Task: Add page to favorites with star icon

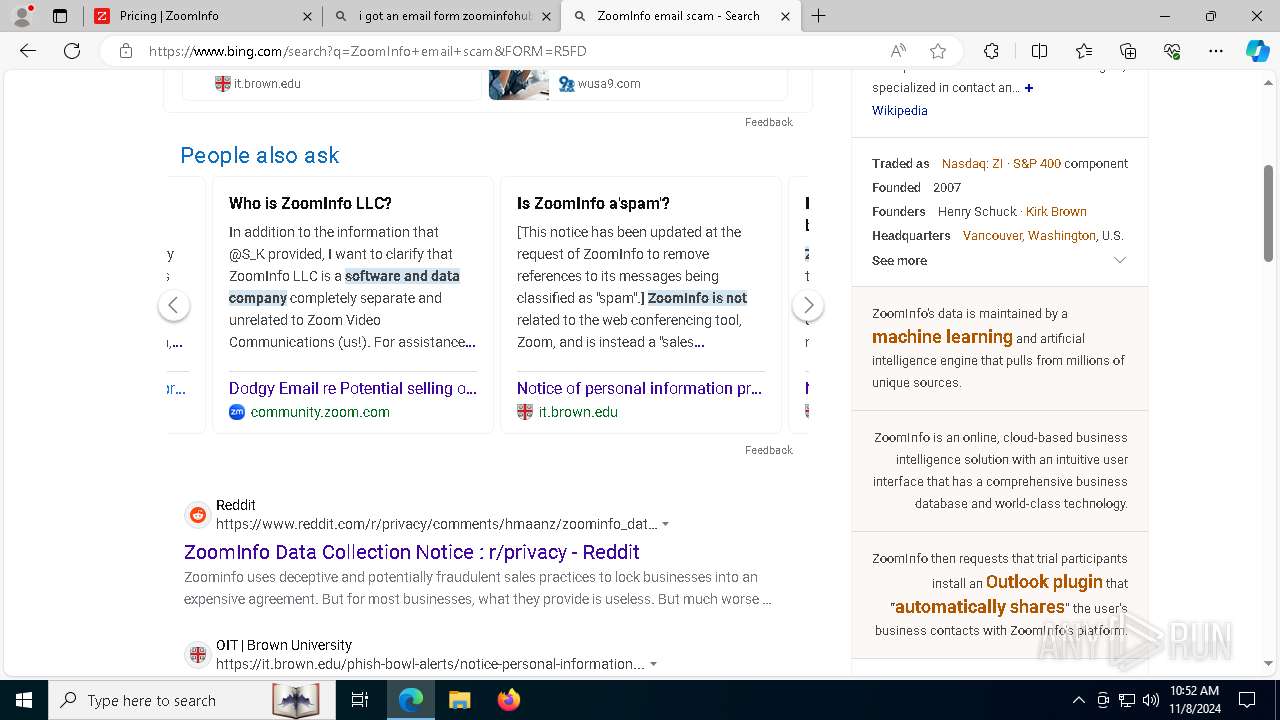Action: (x=937, y=51)
